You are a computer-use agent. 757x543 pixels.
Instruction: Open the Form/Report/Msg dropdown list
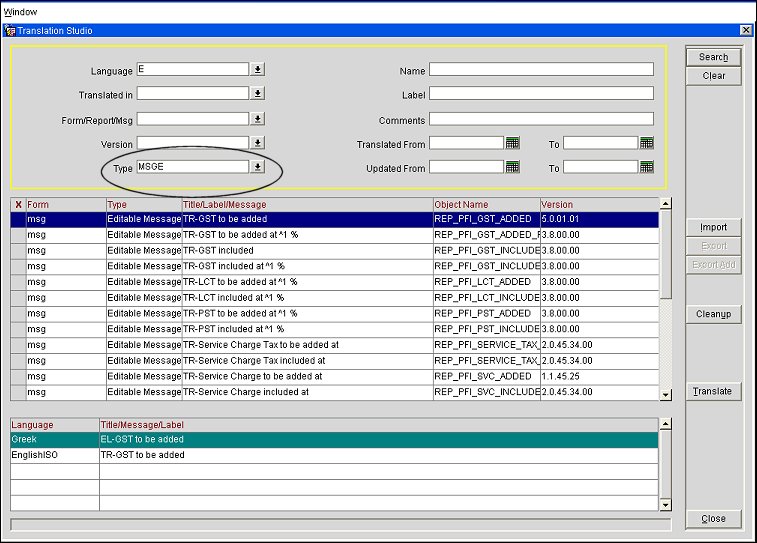(x=257, y=119)
